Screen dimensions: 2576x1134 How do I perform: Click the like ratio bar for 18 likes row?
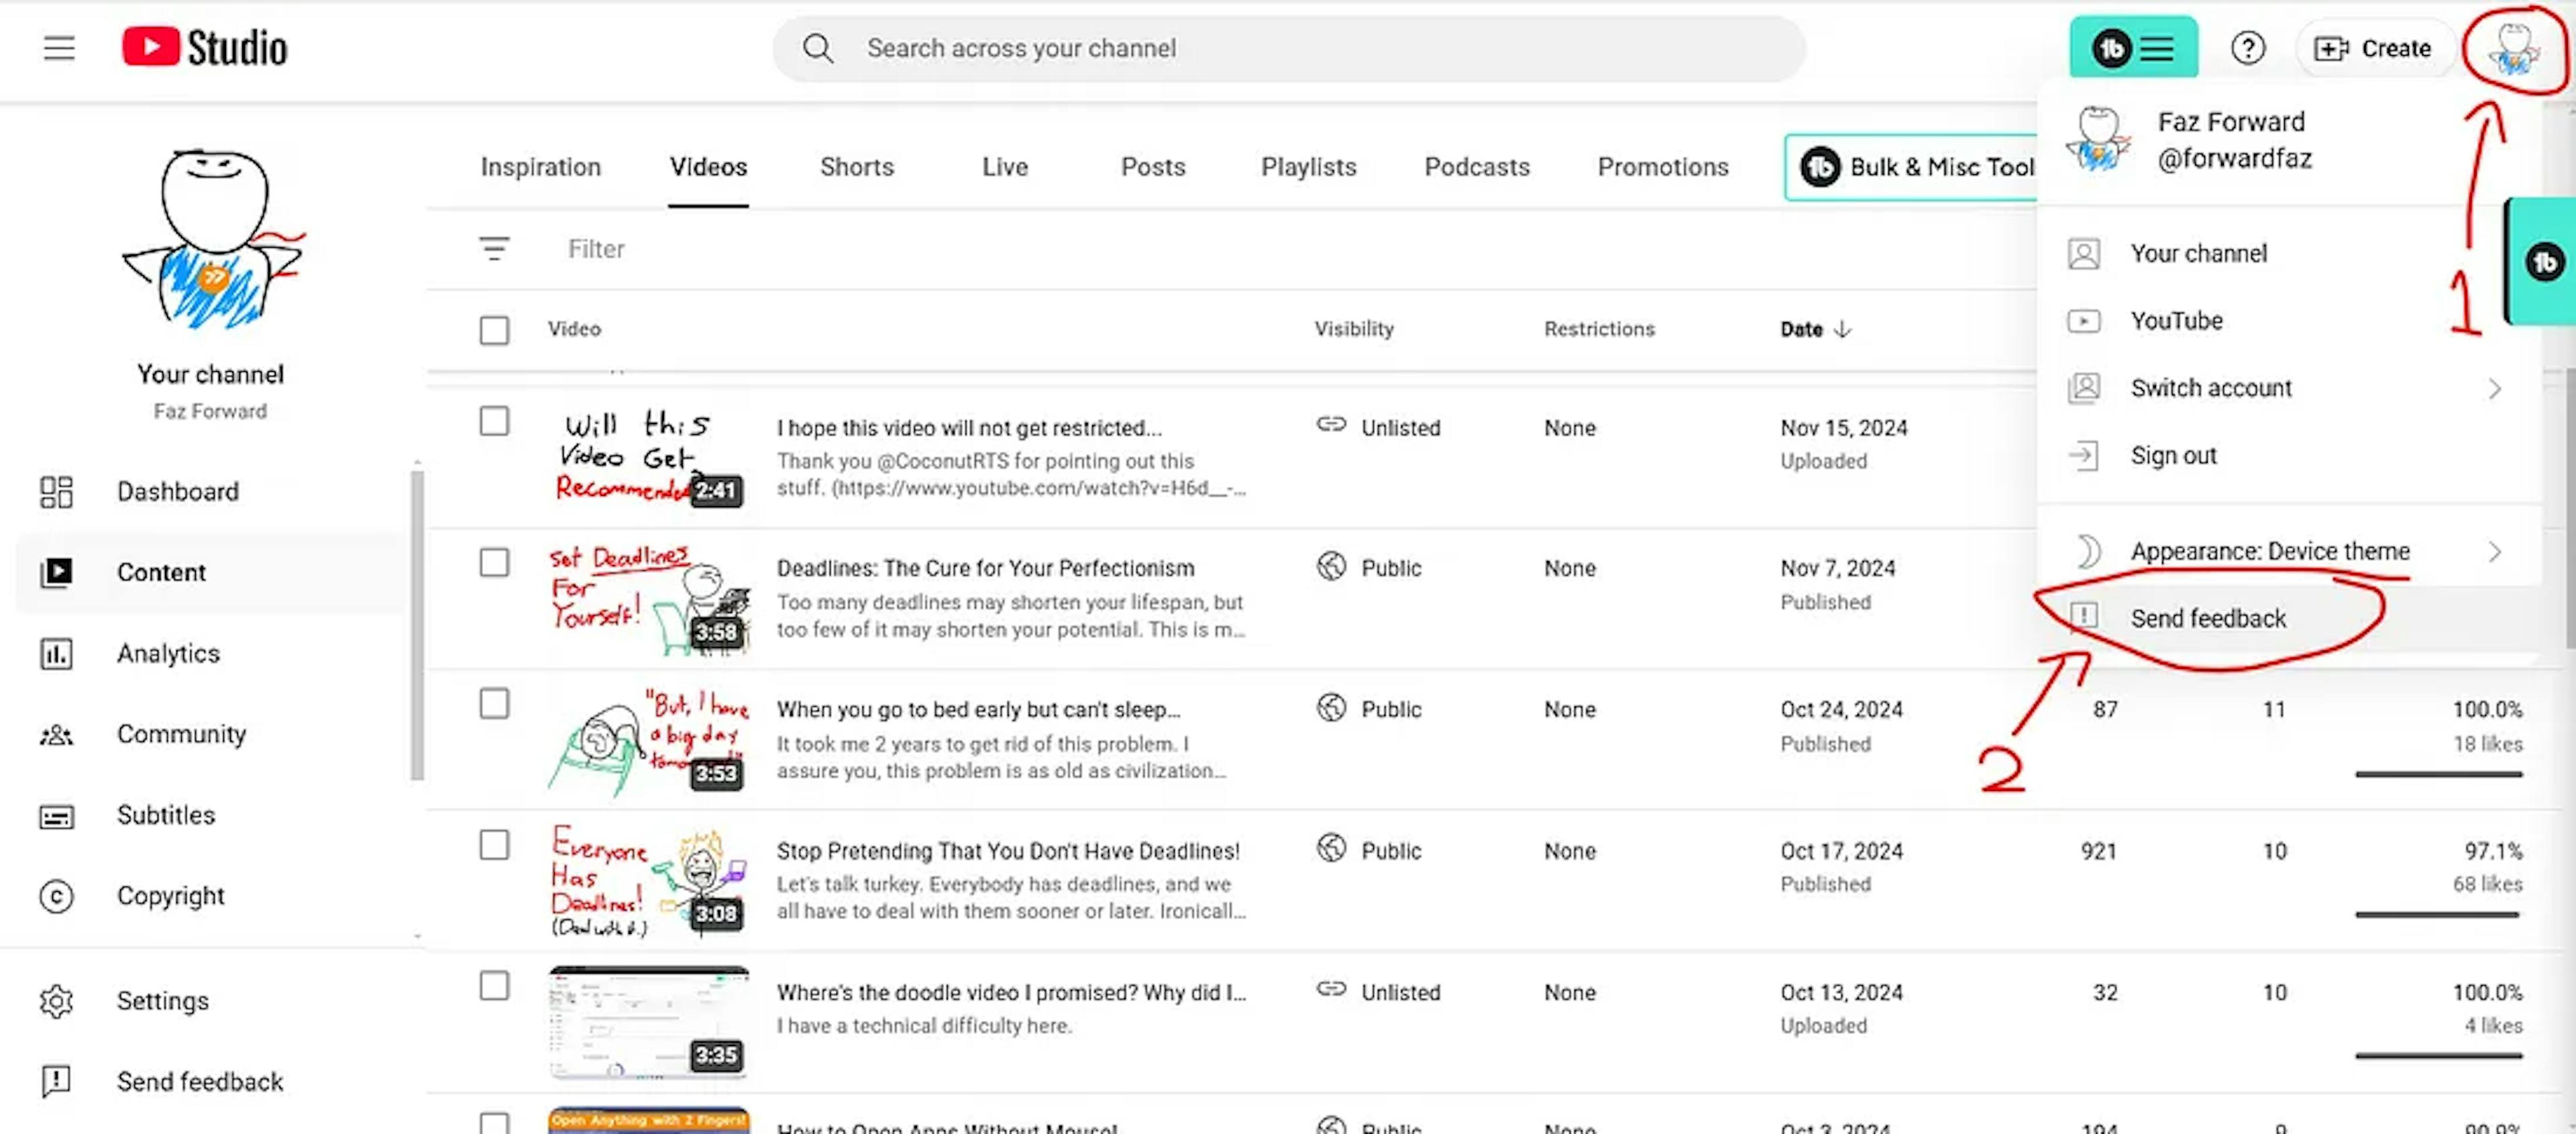2438,773
